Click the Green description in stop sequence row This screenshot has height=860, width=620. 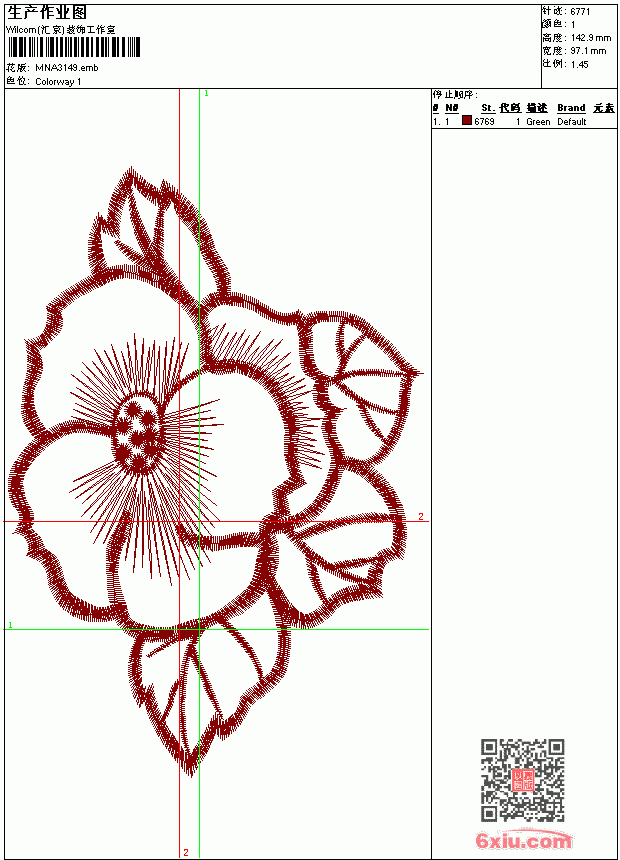[538, 122]
